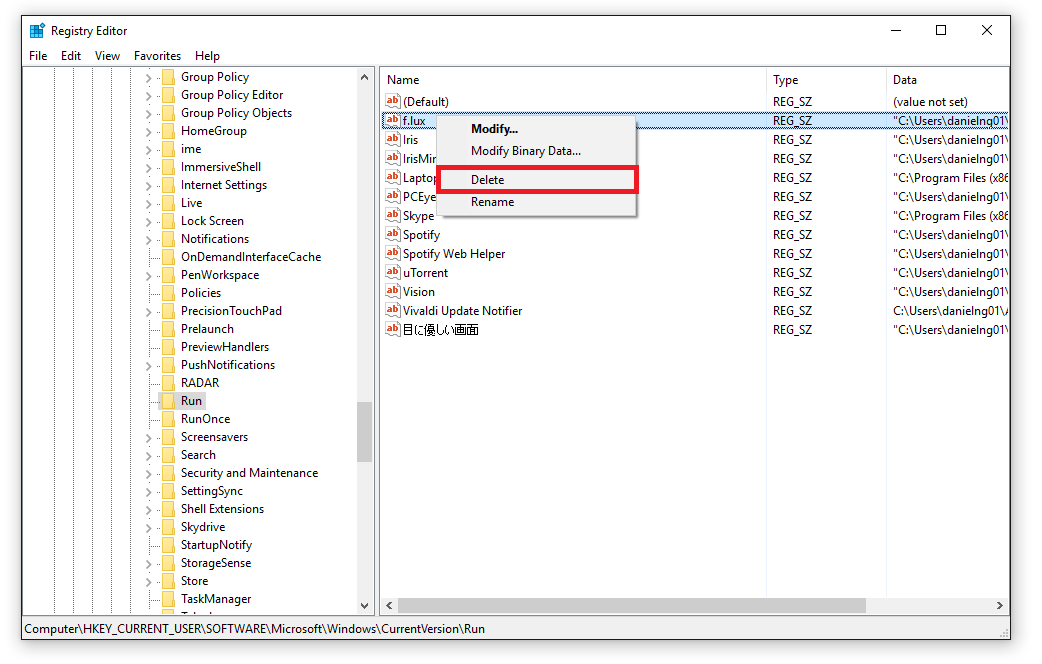Expand the Internet Settings key
1042x664 pixels.
149,185
